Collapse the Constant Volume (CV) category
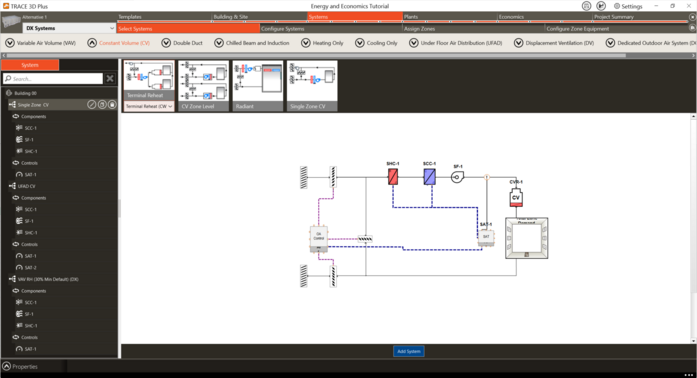This screenshot has width=697, height=378. [x=119, y=43]
